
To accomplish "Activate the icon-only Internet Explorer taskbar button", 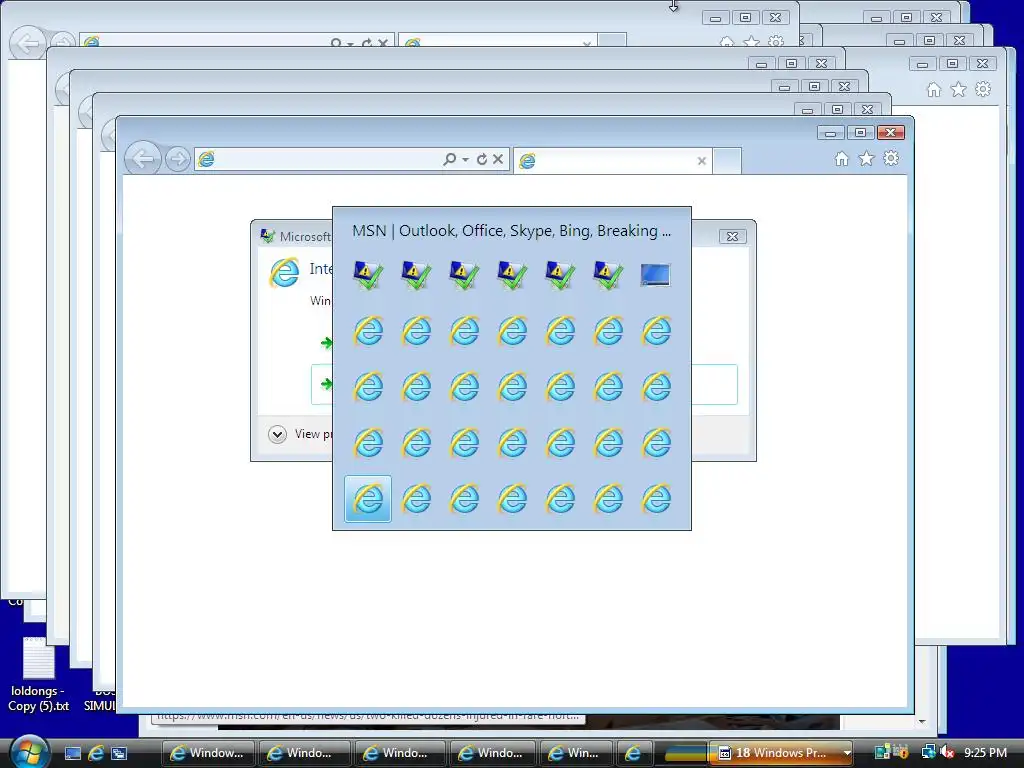I will click(633, 753).
